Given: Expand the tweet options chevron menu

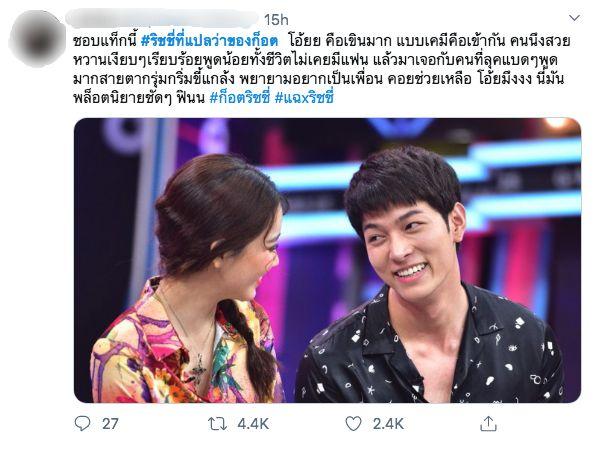Looking at the screenshot, I should coord(574,18).
